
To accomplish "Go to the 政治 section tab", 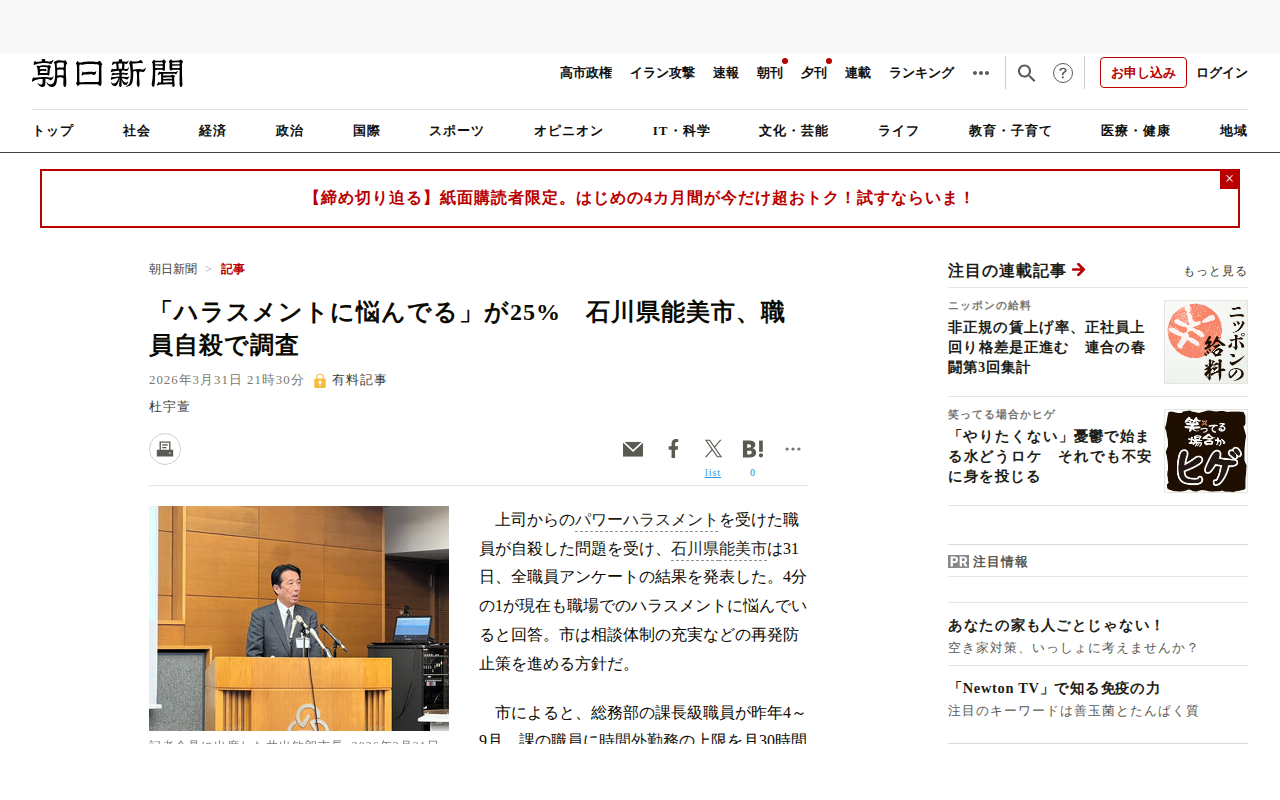I will [290, 131].
